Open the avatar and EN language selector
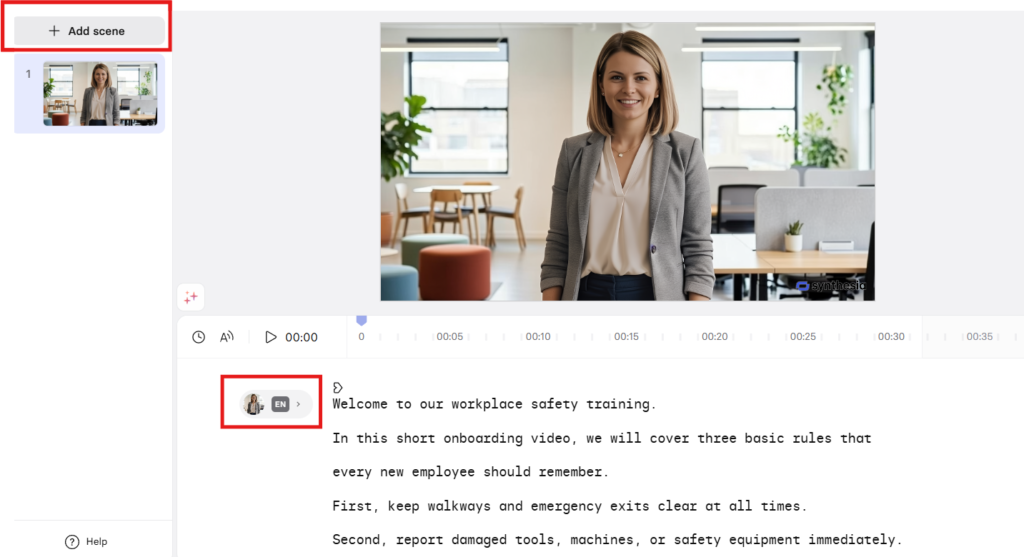The width and height of the screenshot is (1024, 557). (x=275, y=404)
